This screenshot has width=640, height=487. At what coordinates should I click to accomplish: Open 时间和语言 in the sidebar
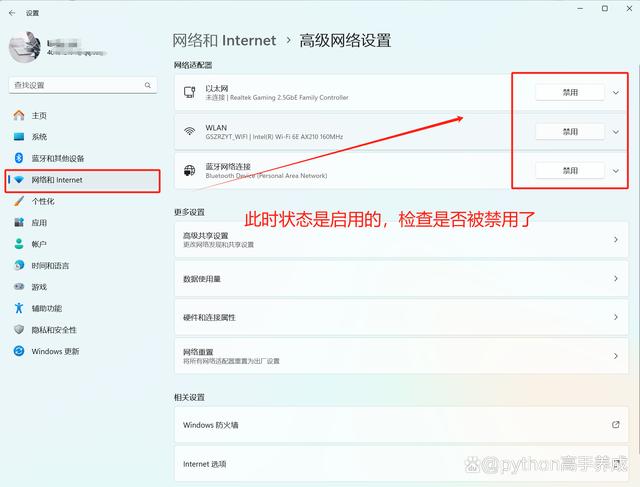click(x=83, y=266)
